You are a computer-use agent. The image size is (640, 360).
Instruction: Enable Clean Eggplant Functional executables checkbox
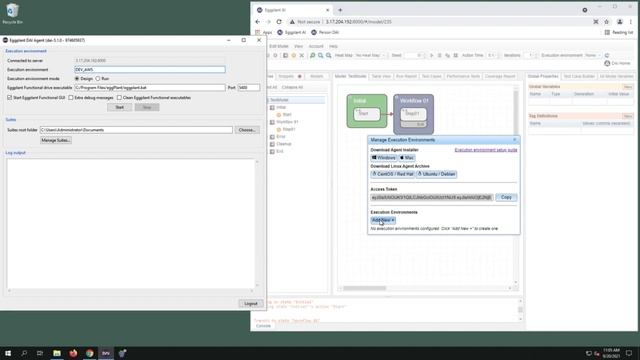[119, 98]
